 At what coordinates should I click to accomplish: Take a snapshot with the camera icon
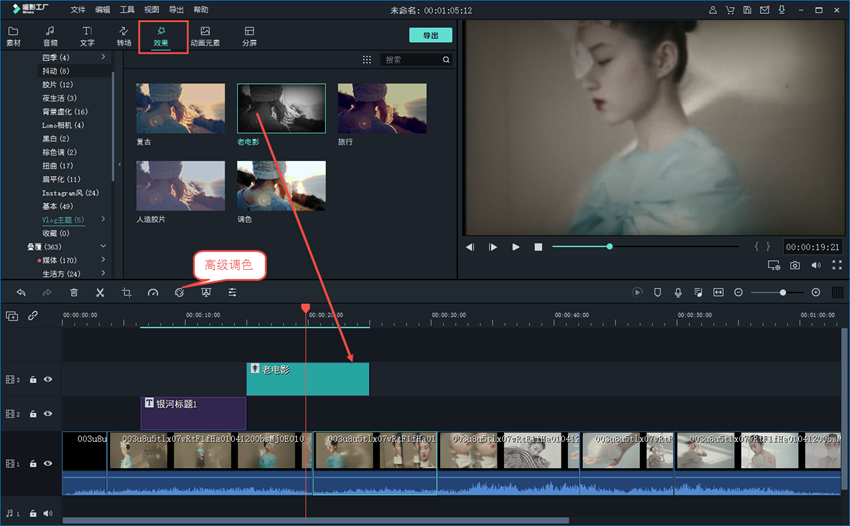point(795,266)
